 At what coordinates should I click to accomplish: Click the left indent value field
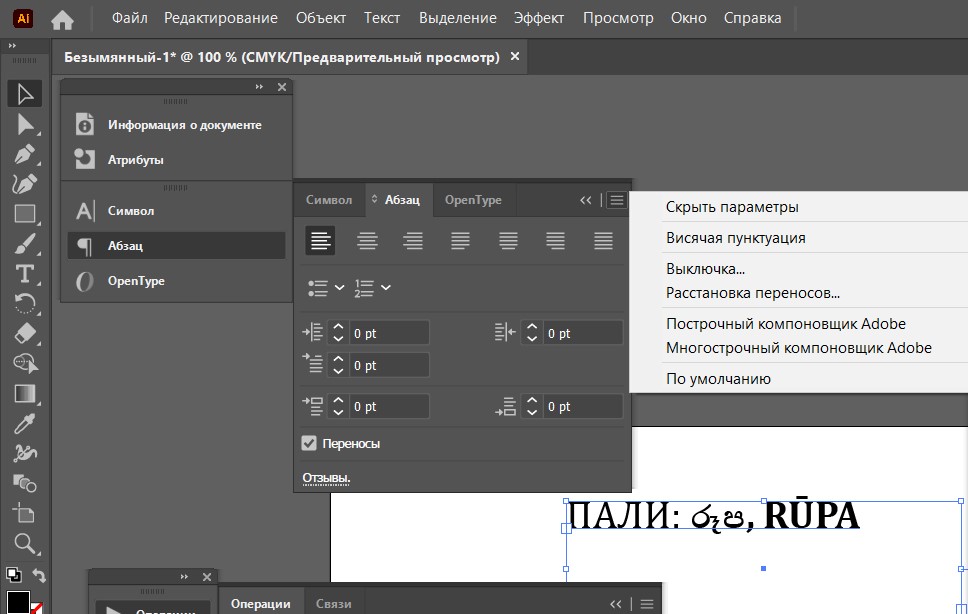[x=388, y=333]
